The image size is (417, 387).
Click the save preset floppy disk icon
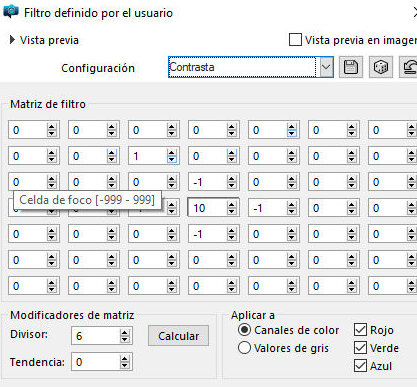[x=351, y=67]
